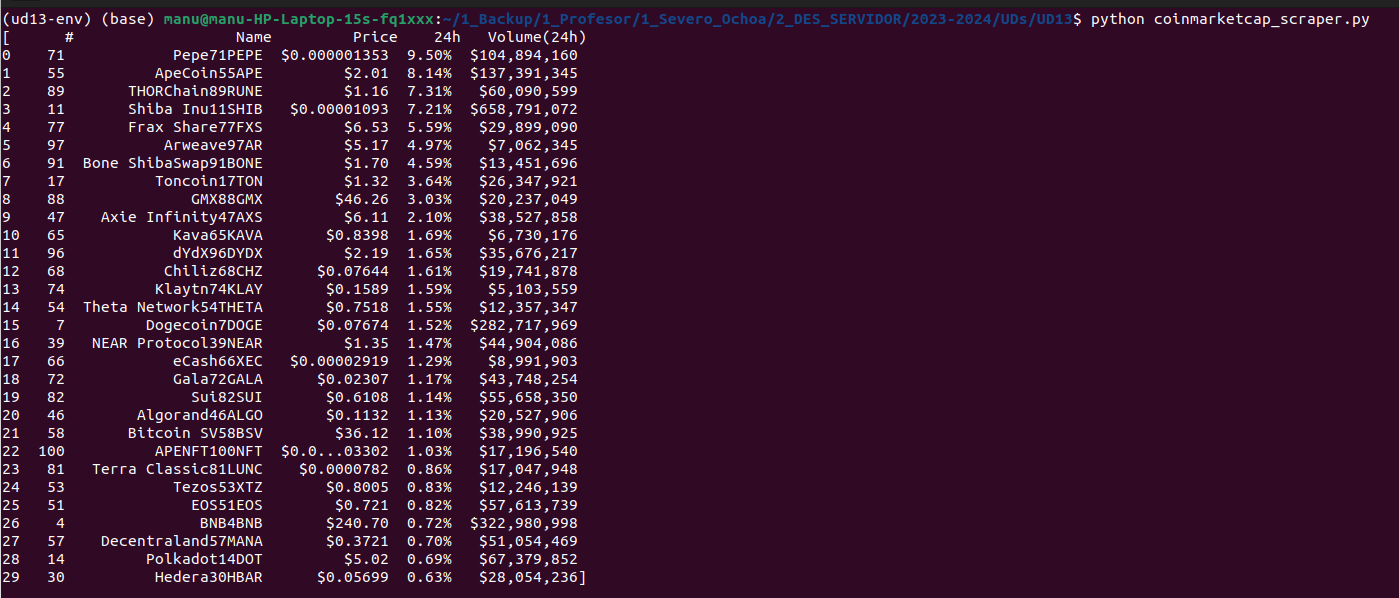Click the Bitcoin SV58BSV entry
Screen dimensions: 1399x598
pyautogui.click(x=195, y=433)
